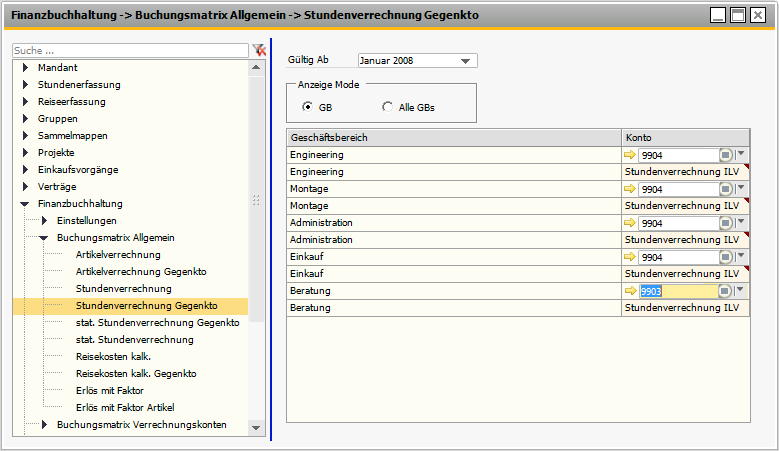Screen dimensions: 779x451
Task: Open account chooser button in Administration row
Action: click(x=726, y=223)
